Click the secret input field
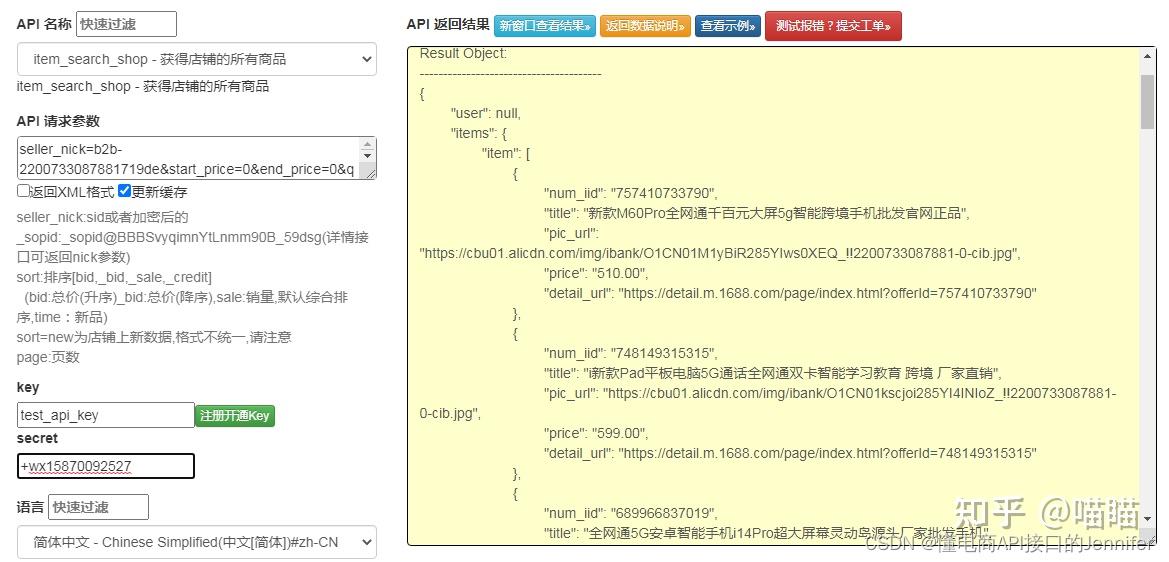 click(106, 467)
